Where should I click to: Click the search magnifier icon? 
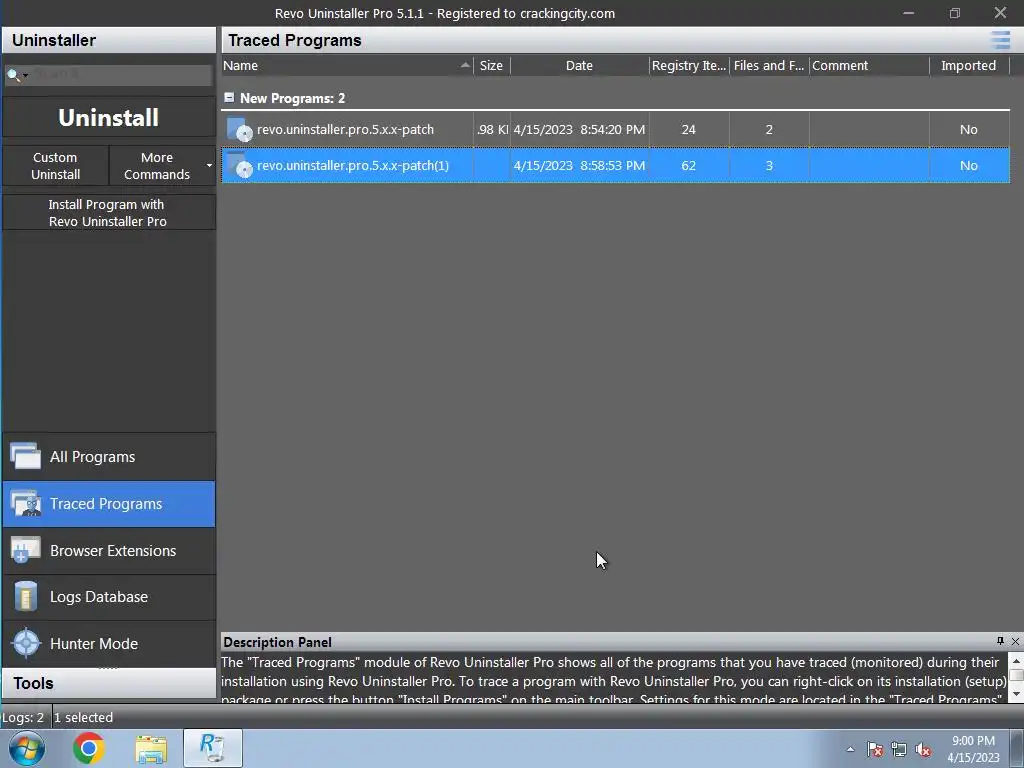click(x=12, y=75)
